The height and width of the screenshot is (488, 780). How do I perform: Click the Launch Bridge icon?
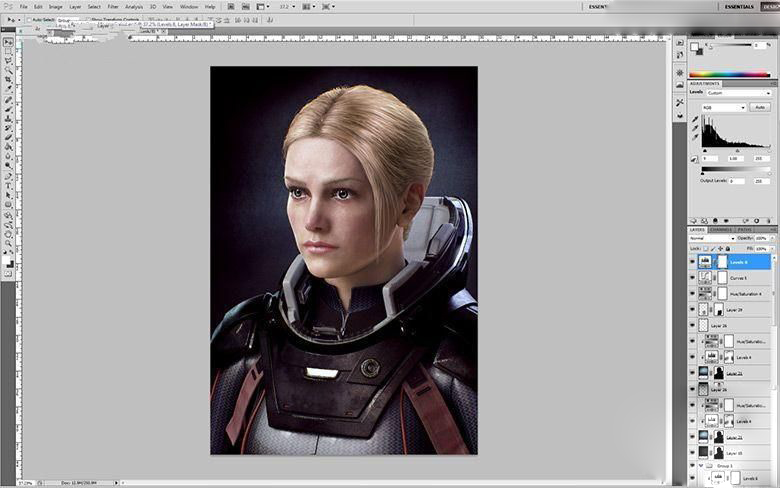pyautogui.click(x=231, y=7)
